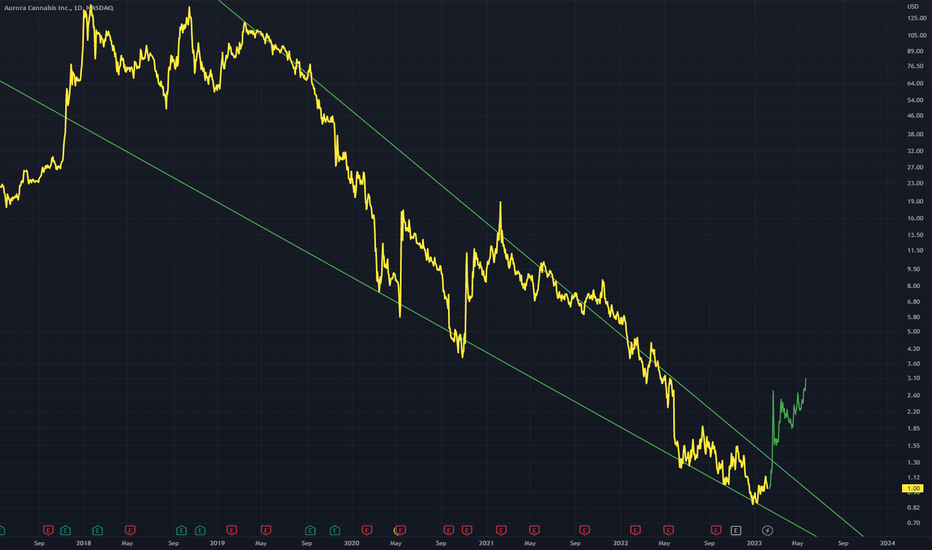The width and height of the screenshot is (932, 550).
Task: Open green earnings marker just before 2020 label
Action: [335, 530]
